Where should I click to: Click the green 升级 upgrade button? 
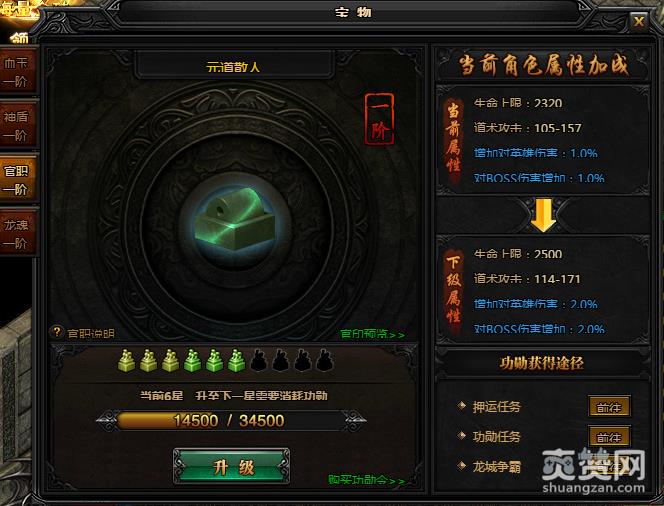pos(232,466)
